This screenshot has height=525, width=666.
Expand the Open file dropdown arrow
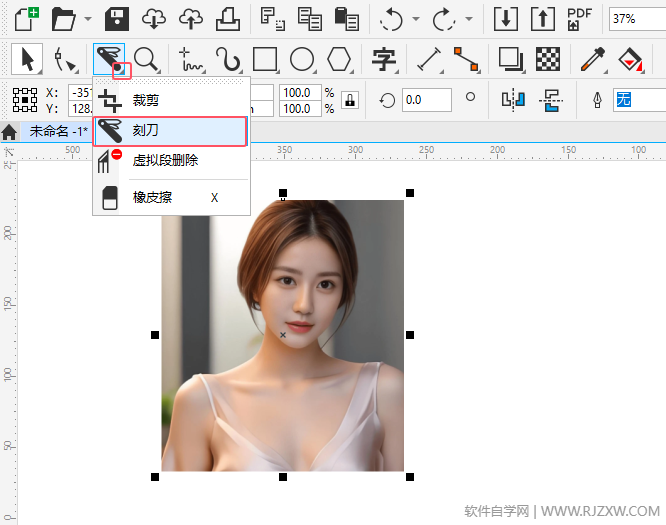87,19
